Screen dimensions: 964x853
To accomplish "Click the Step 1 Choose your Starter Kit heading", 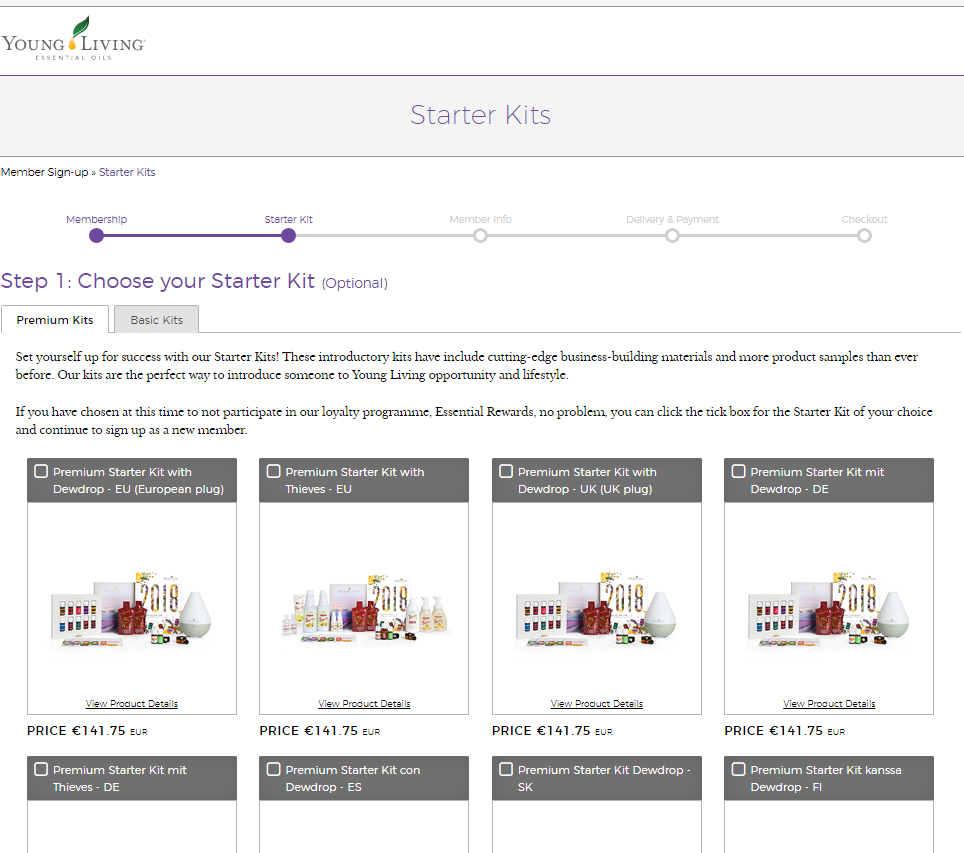I will click(194, 281).
